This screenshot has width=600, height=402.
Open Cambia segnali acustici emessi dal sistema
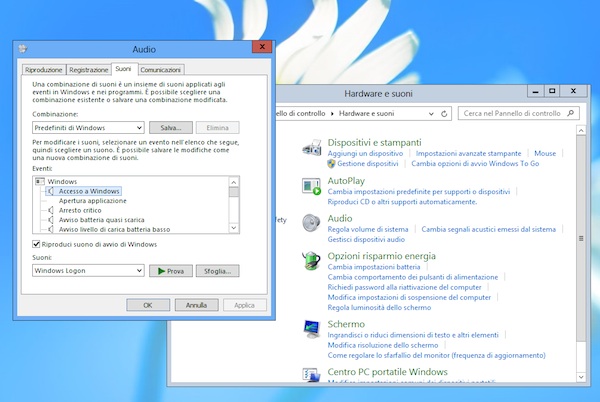point(488,229)
